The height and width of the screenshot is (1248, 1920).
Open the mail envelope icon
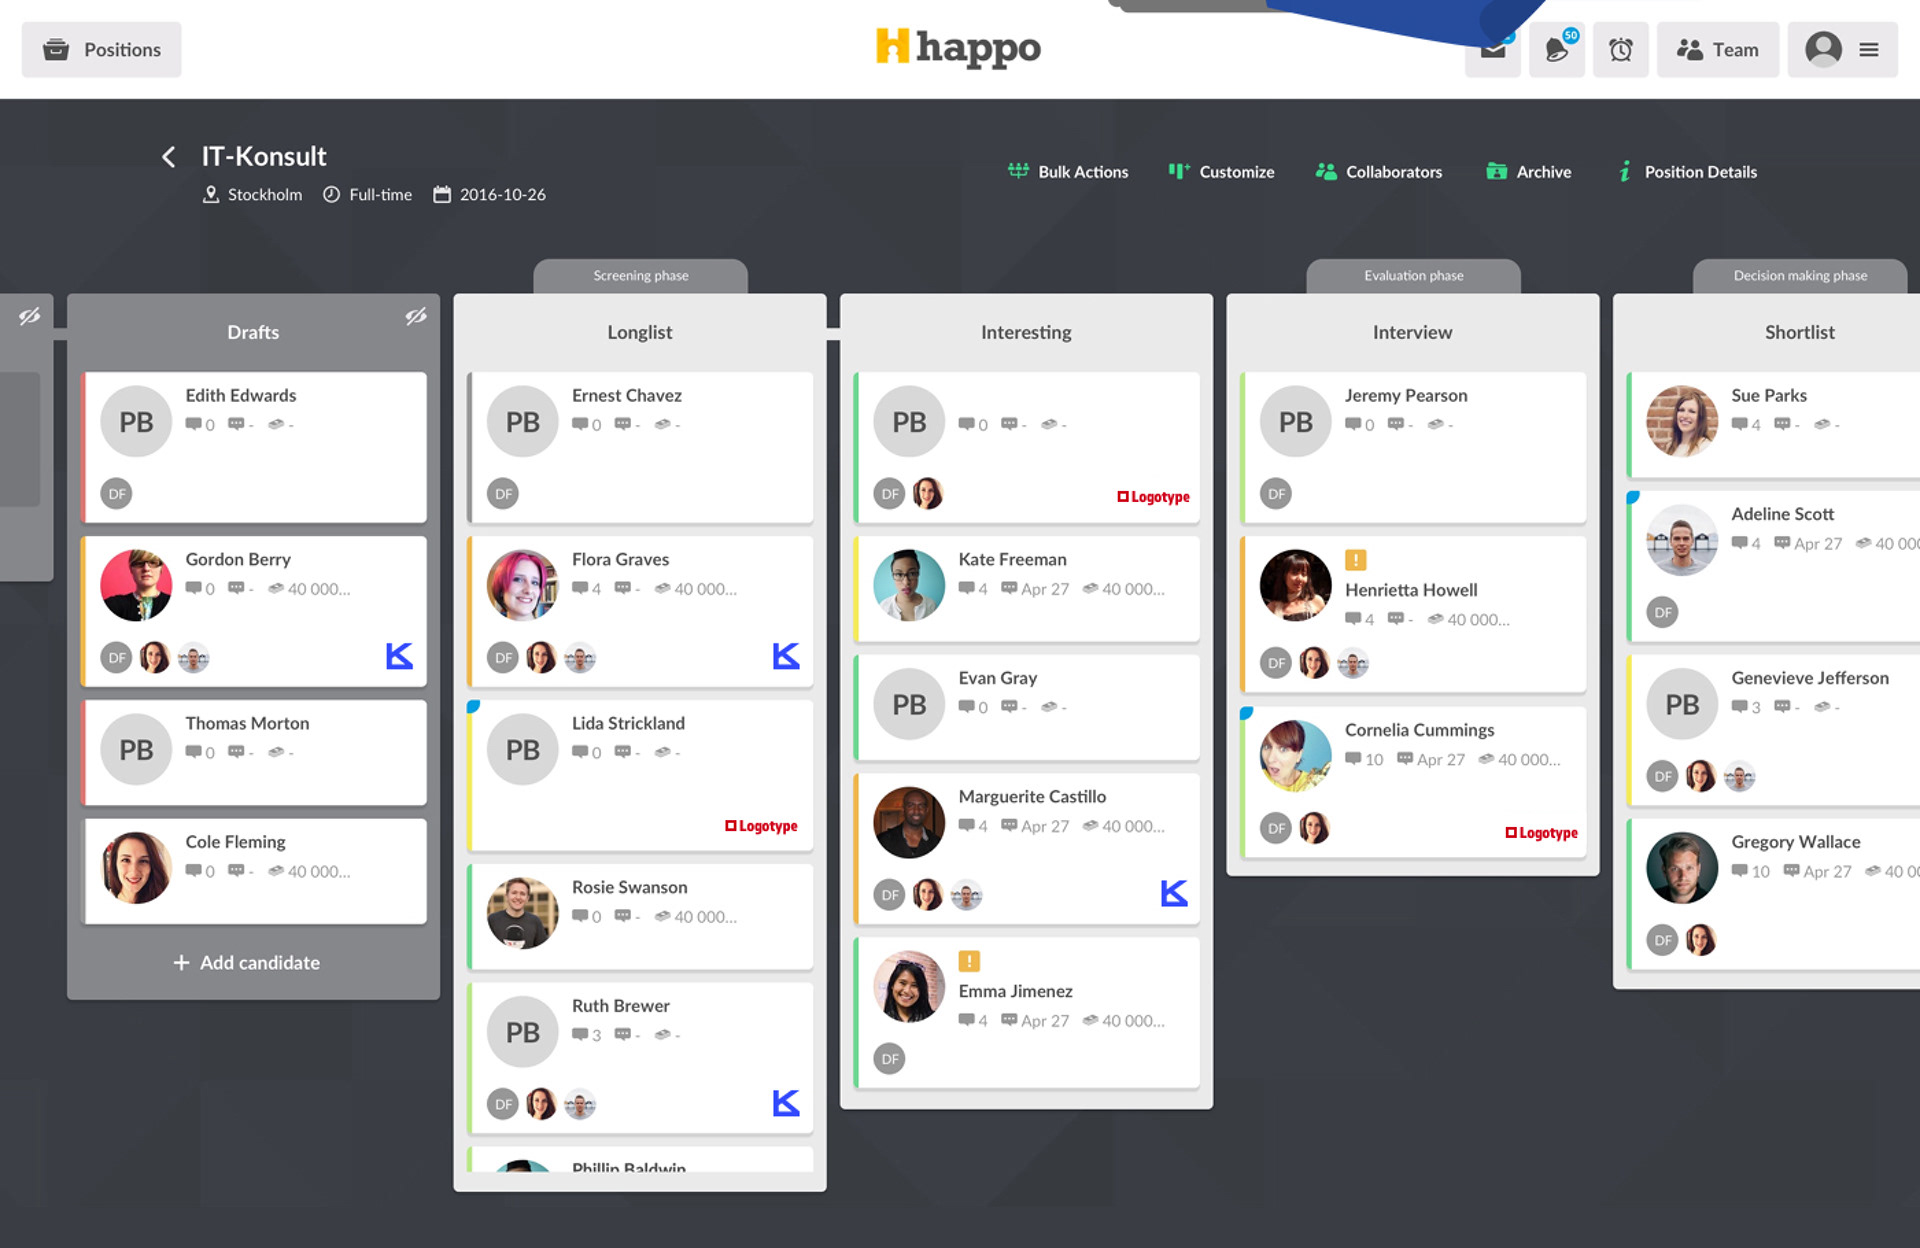point(1492,52)
